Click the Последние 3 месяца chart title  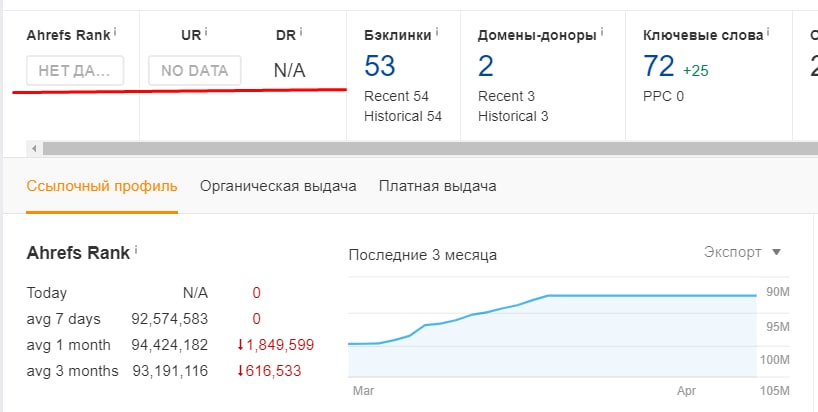click(423, 255)
